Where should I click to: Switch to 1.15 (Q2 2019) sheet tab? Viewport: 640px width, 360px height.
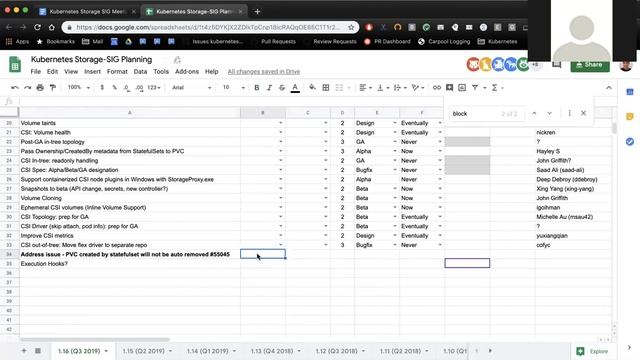tap(143, 351)
